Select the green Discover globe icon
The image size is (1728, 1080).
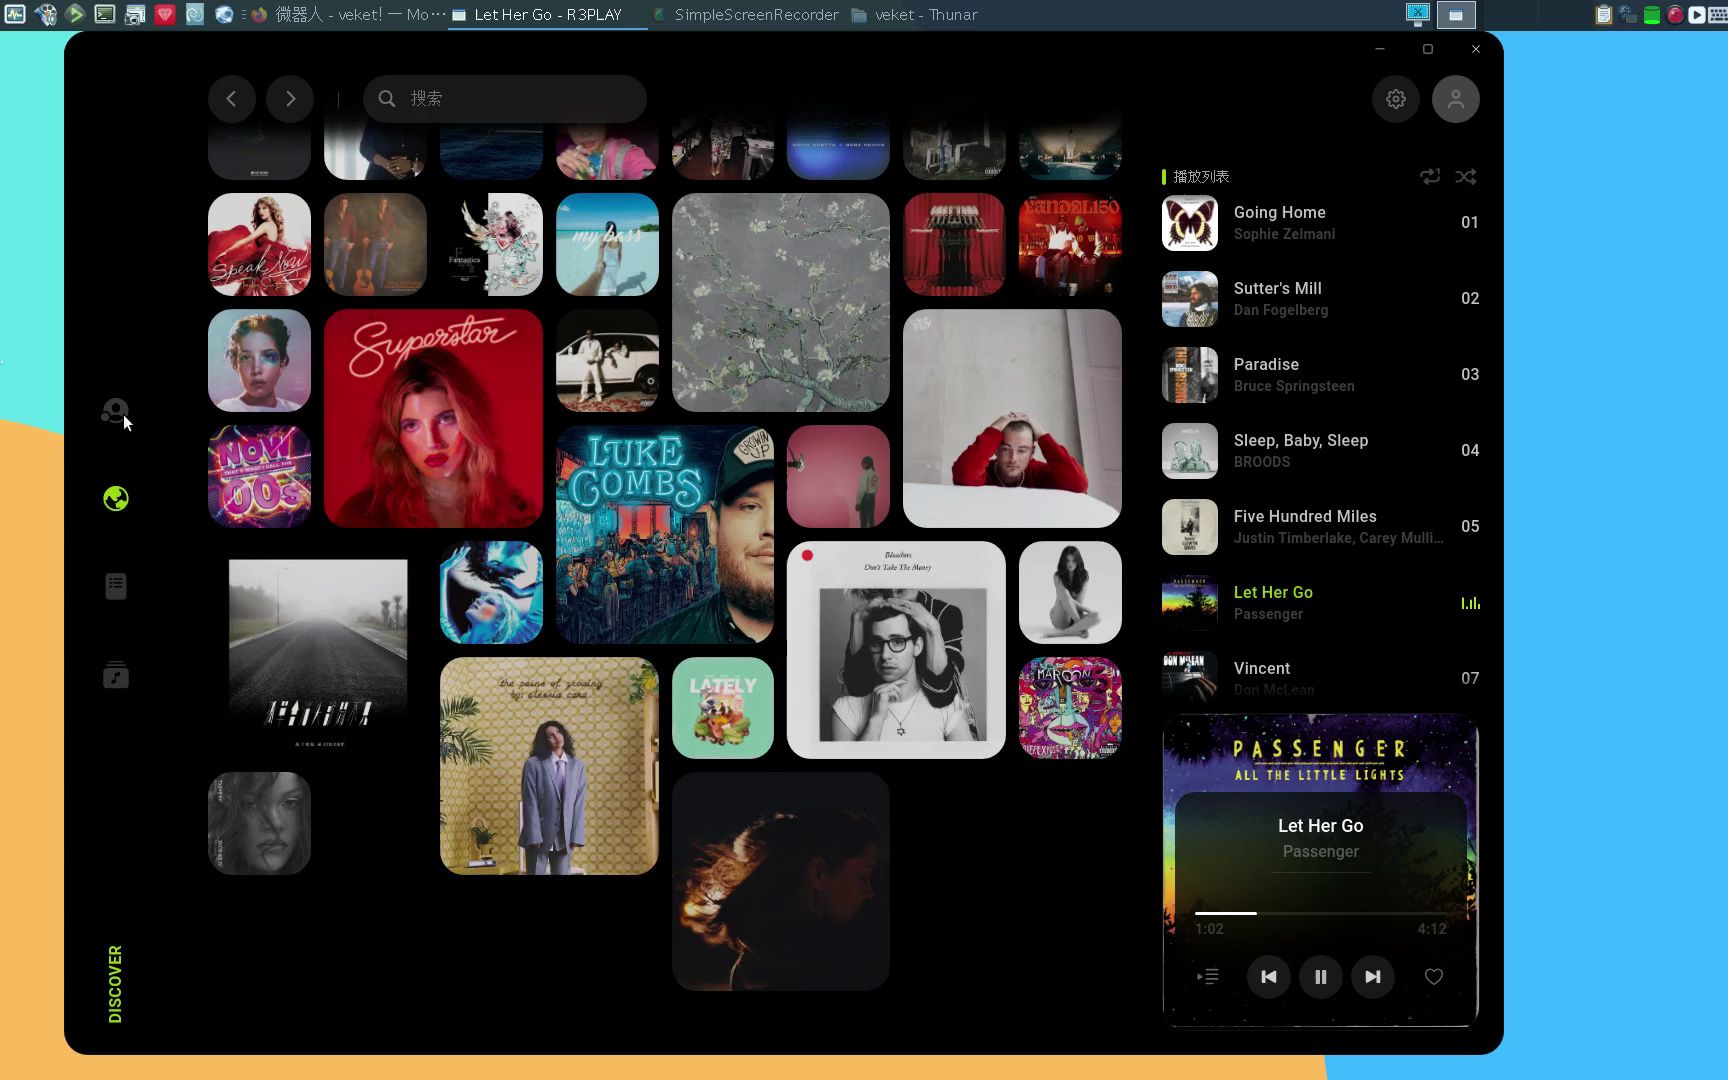click(x=116, y=498)
